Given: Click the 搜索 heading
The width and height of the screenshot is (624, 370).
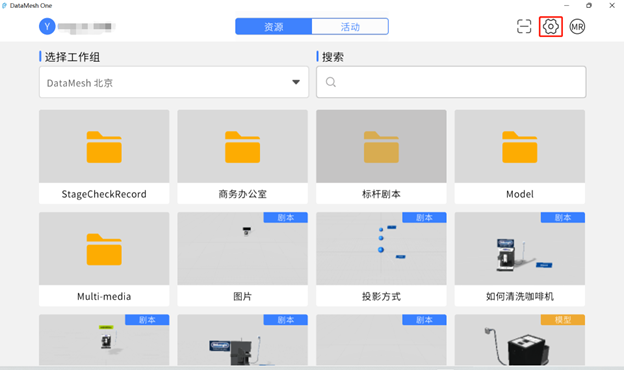Looking at the screenshot, I should point(333,57).
